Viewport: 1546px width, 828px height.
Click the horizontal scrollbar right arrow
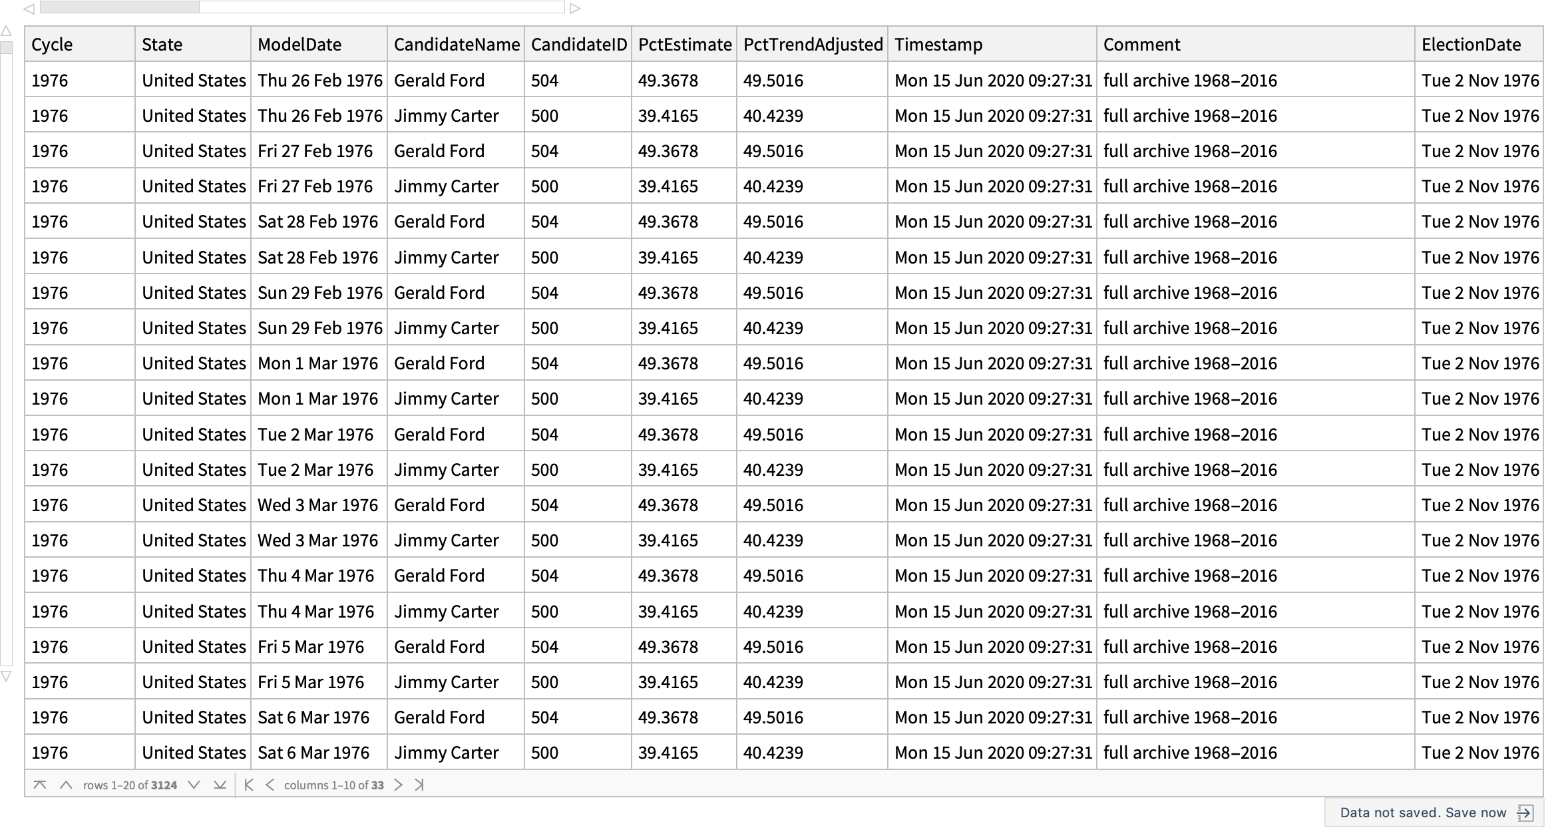[575, 8]
